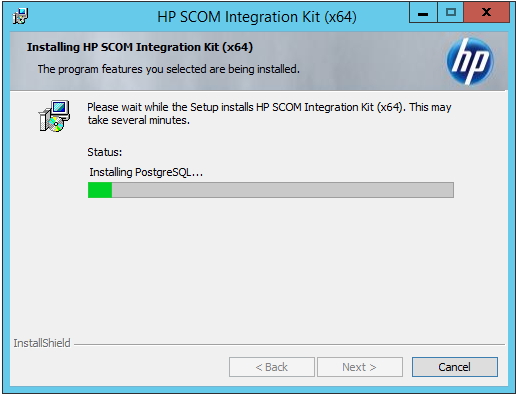Maximize the installer window
Image resolution: width=516 pixels, height=394 pixels.
(x=450, y=13)
